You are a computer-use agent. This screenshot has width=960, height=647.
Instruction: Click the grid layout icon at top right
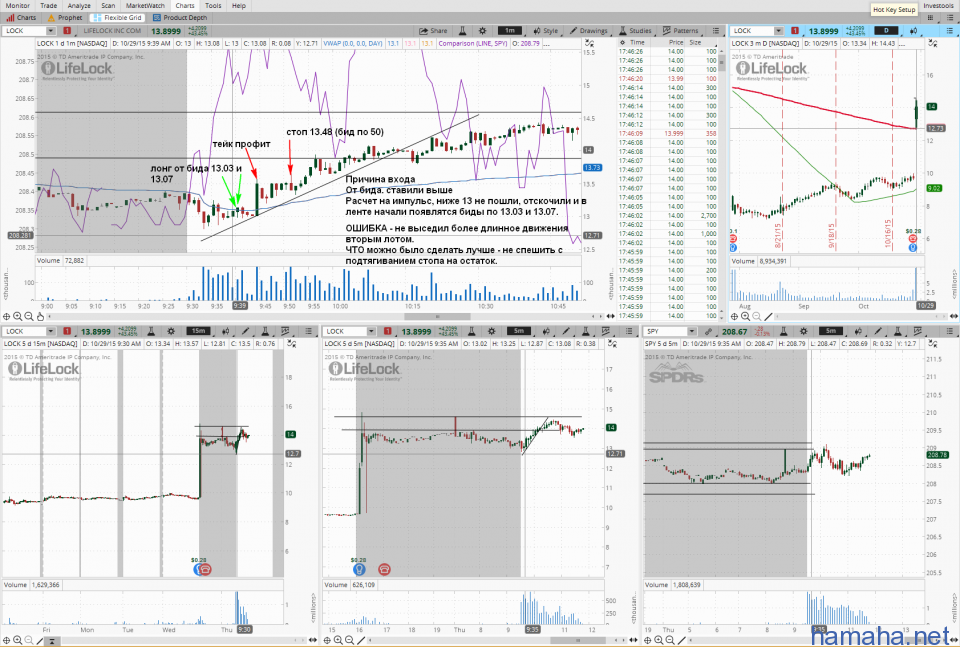point(930,18)
